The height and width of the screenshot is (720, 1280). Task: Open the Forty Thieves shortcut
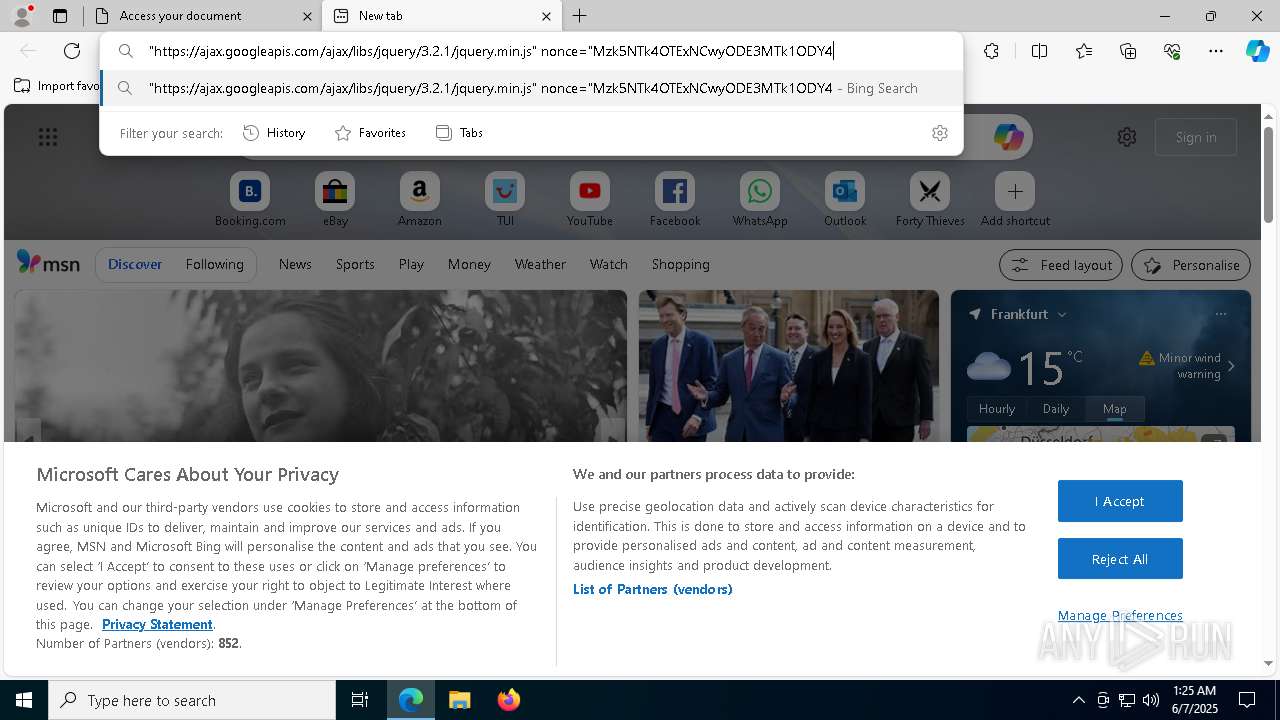point(930,200)
